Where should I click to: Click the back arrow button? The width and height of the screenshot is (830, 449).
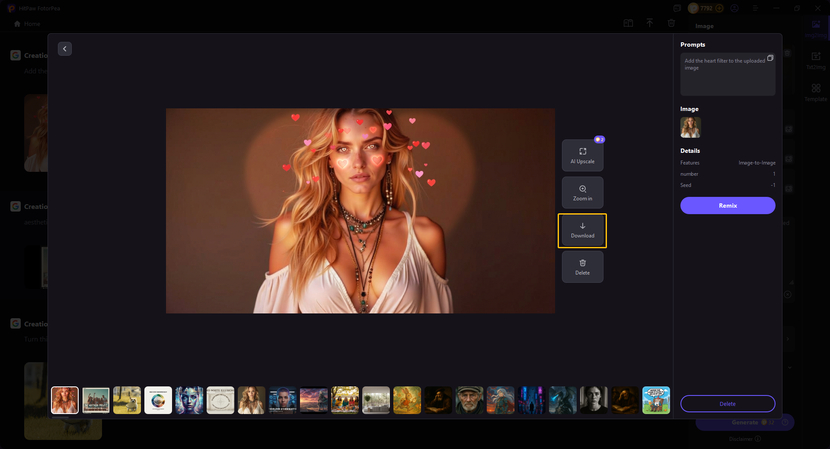(x=65, y=48)
